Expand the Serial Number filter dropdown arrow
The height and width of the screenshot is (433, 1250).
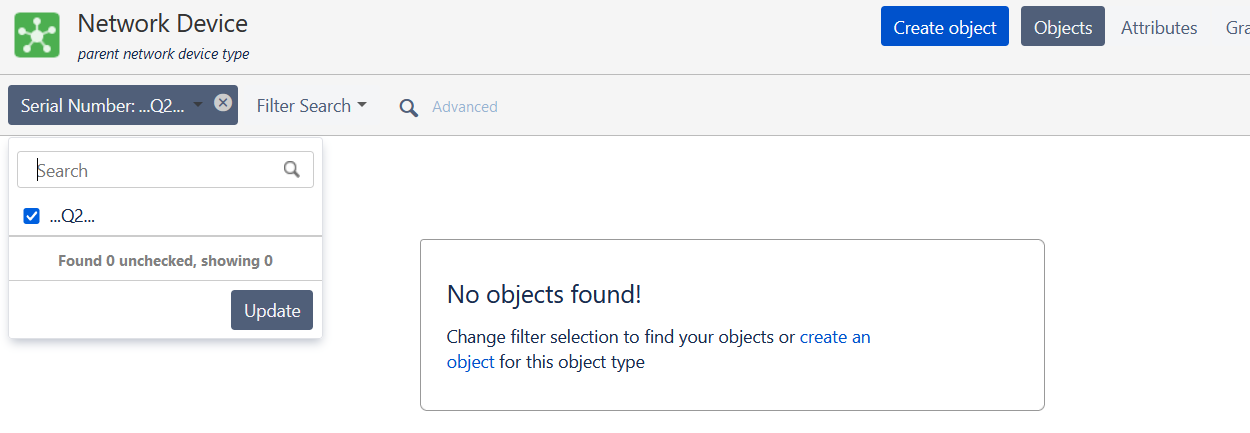point(198,105)
